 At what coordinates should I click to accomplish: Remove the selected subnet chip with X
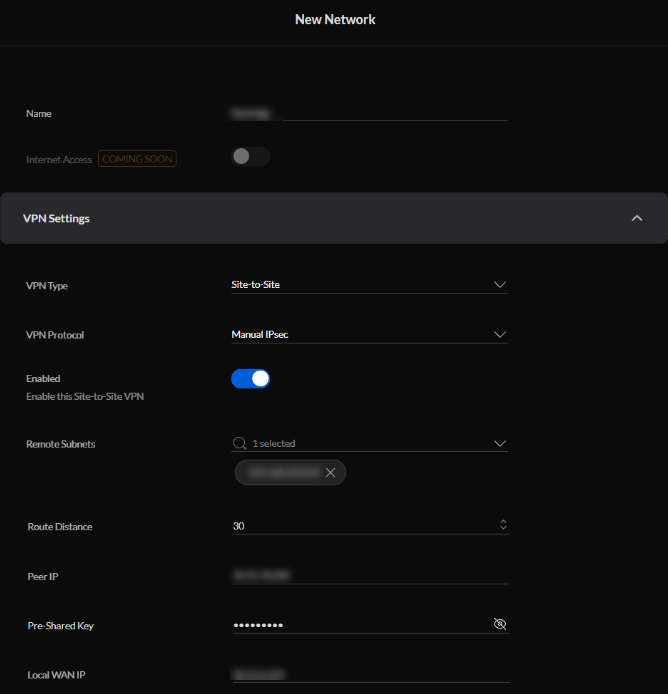point(330,472)
